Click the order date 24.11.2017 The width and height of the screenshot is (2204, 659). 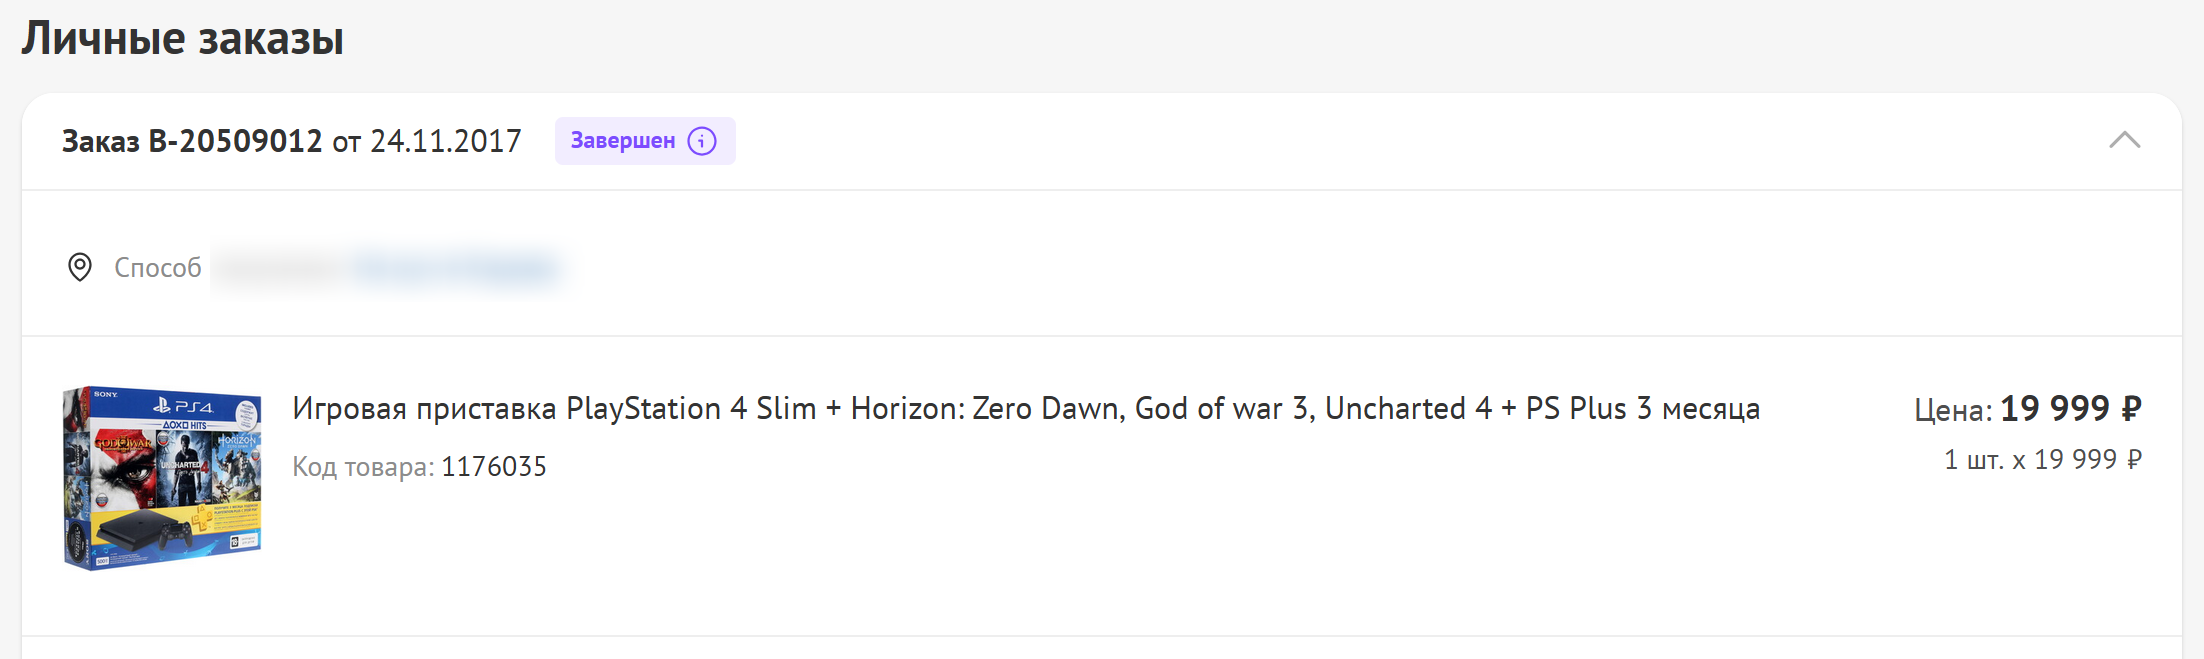(x=445, y=141)
